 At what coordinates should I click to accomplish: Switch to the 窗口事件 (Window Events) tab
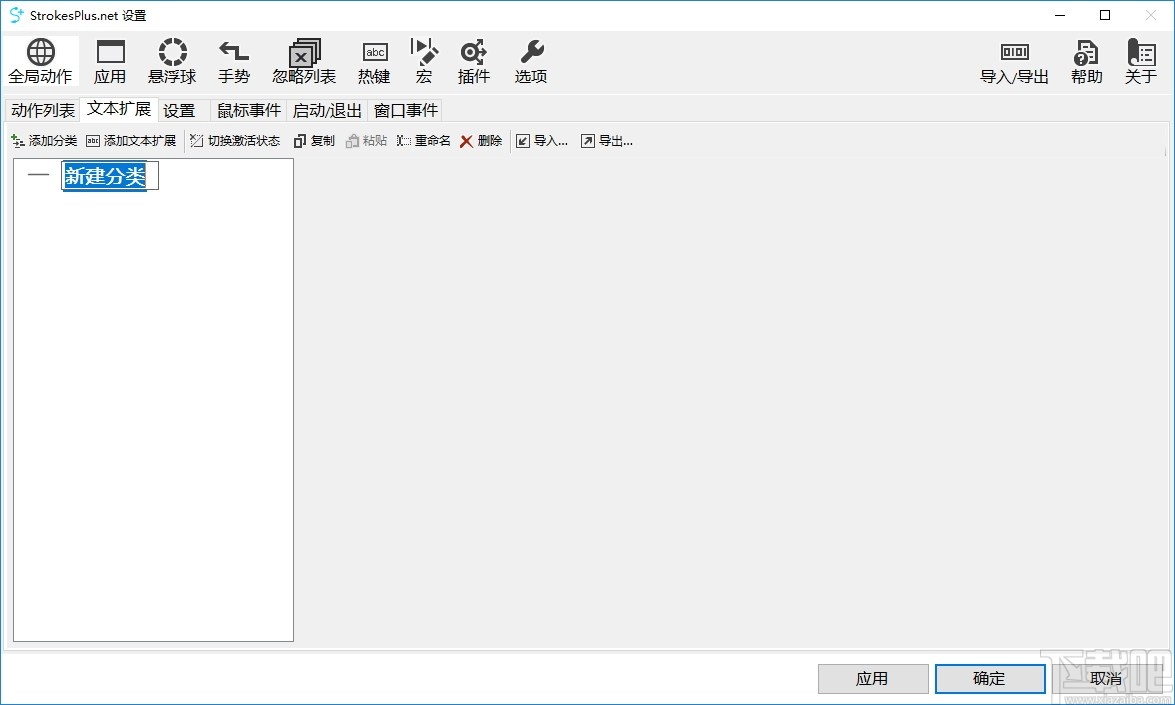[x=404, y=110]
